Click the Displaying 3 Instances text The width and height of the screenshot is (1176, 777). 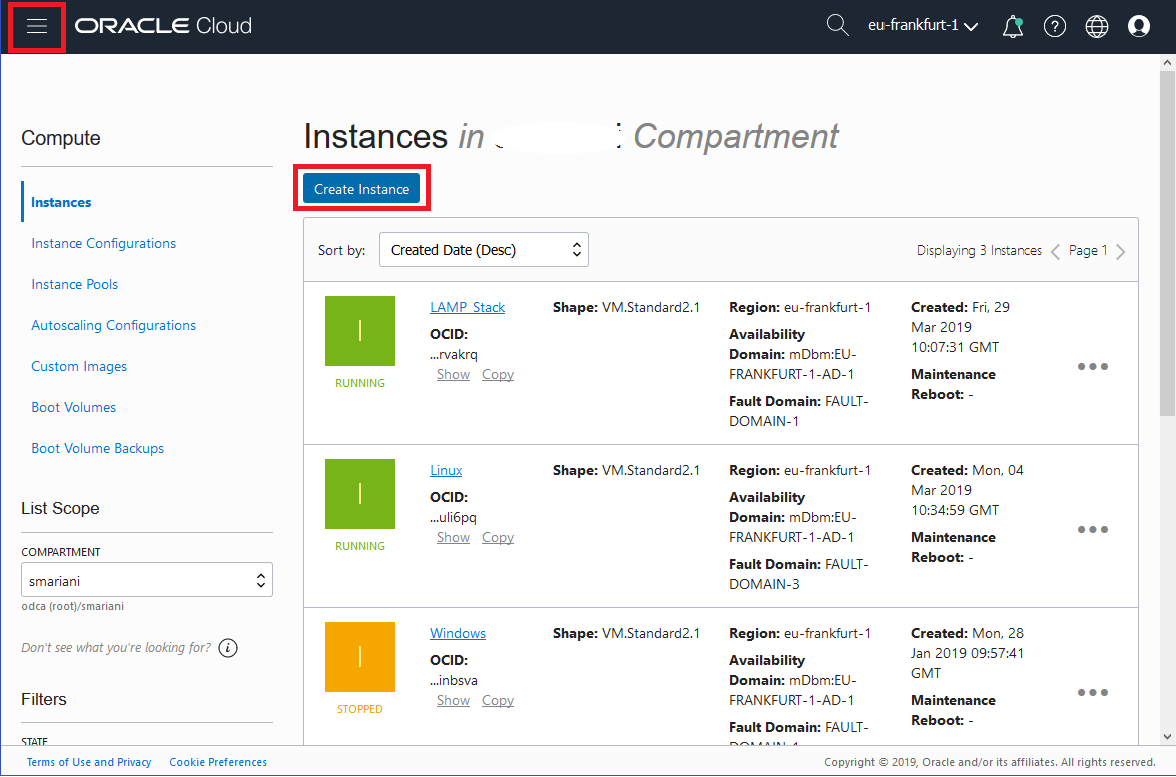[979, 250]
